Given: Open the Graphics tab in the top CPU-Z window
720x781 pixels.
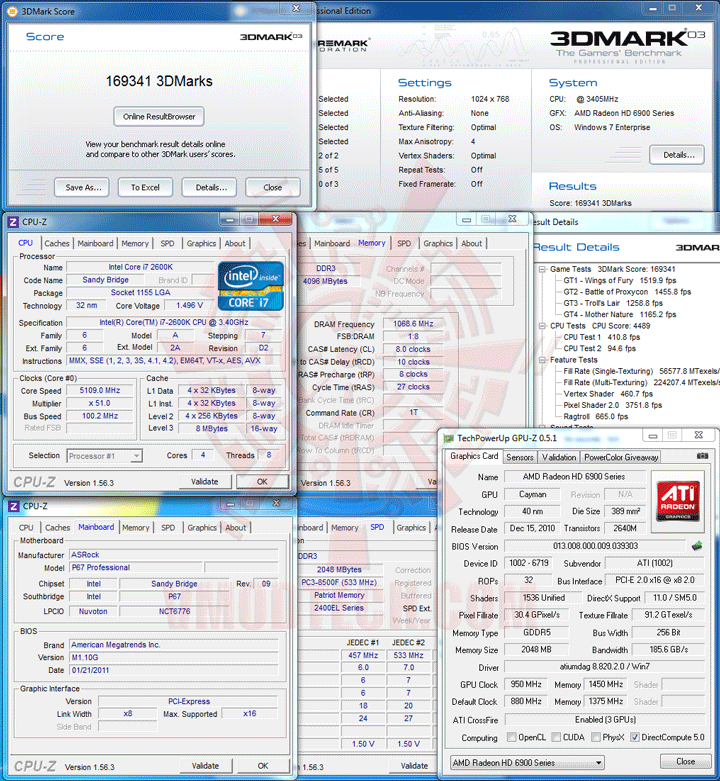Looking at the screenshot, I should tap(201, 243).
